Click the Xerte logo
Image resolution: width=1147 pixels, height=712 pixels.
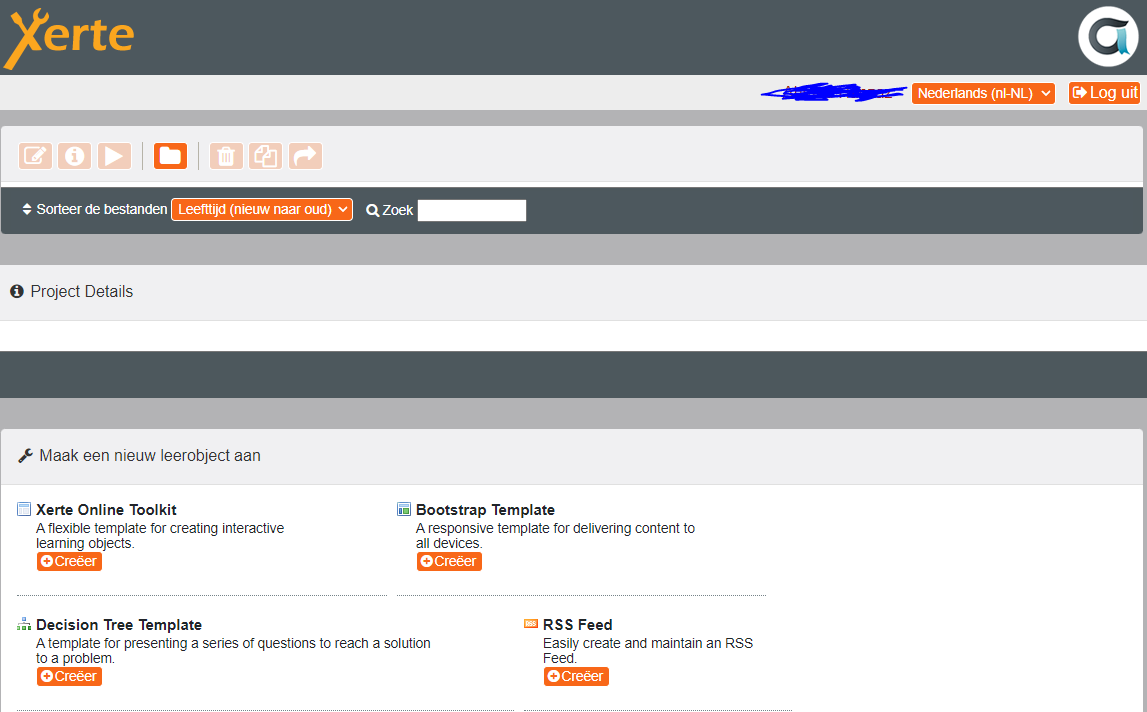tap(69, 38)
